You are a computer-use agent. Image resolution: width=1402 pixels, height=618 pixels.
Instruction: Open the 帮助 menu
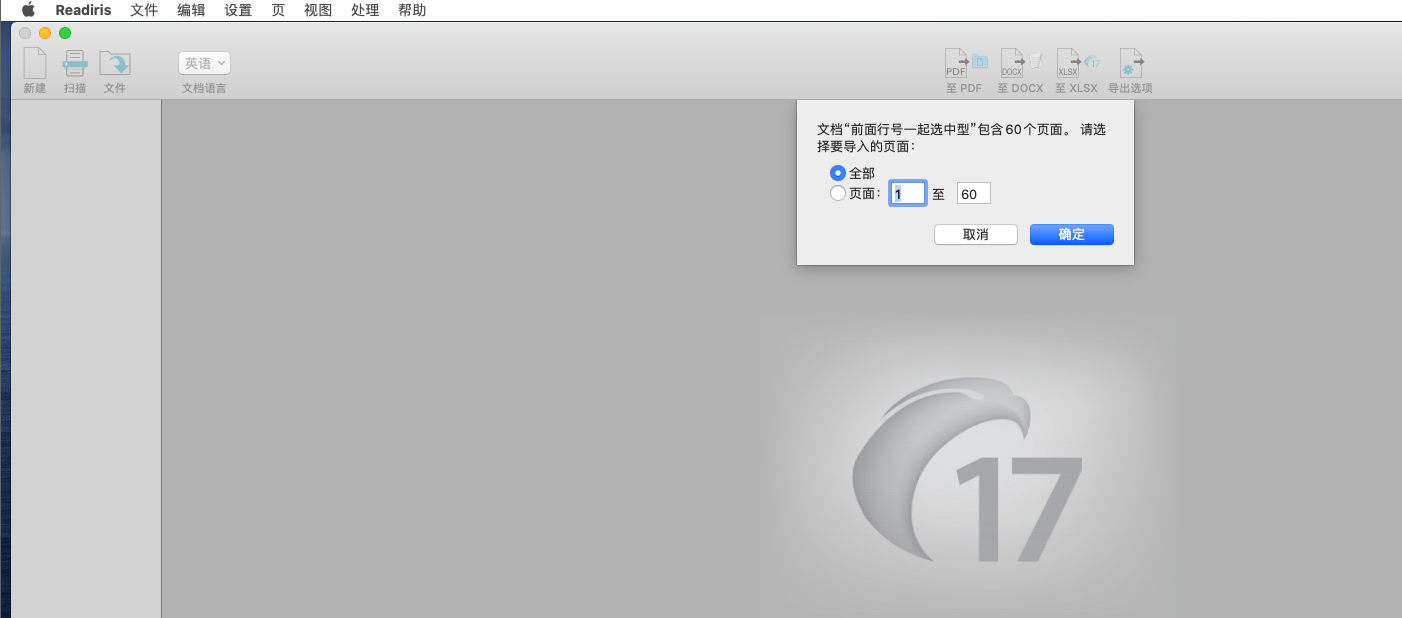pos(412,10)
